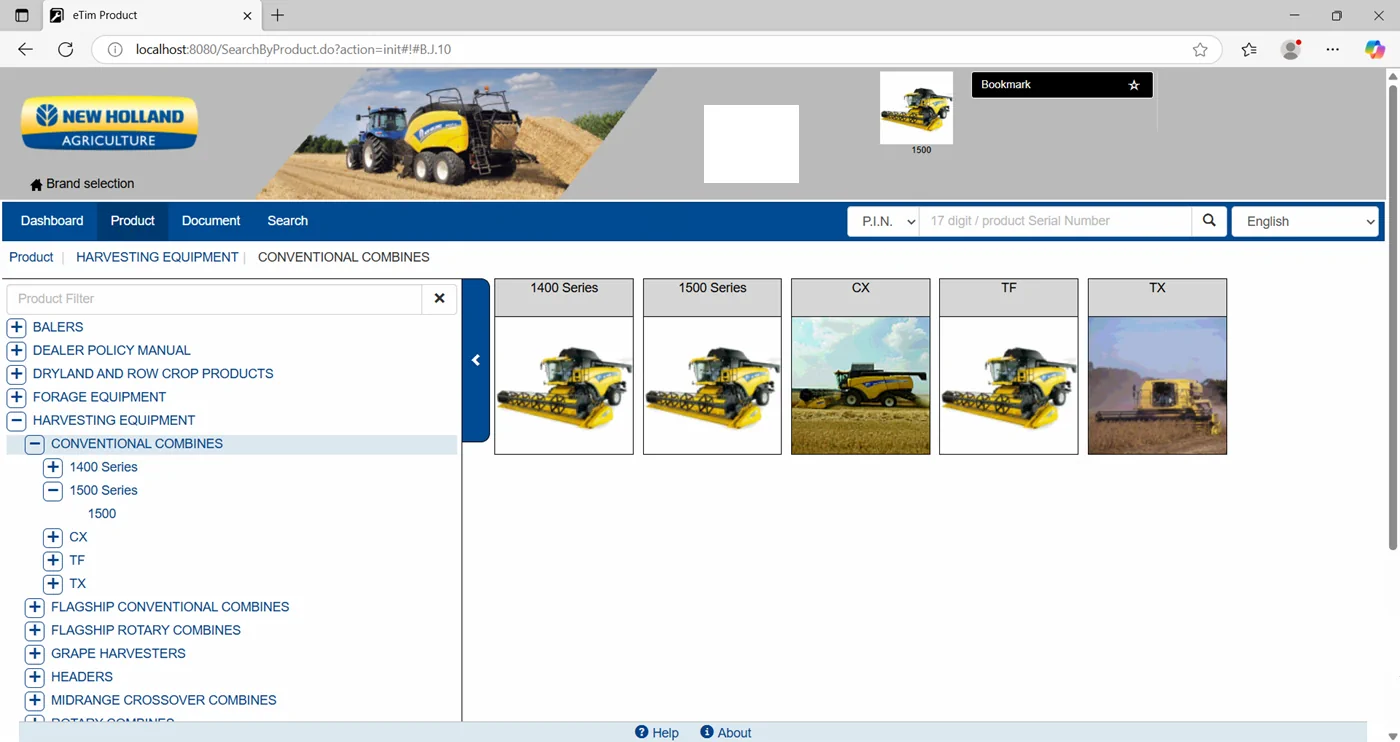Screen dimensions: 1400x742
Task: Expand the BALERS tree node
Action: pos(16,327)
